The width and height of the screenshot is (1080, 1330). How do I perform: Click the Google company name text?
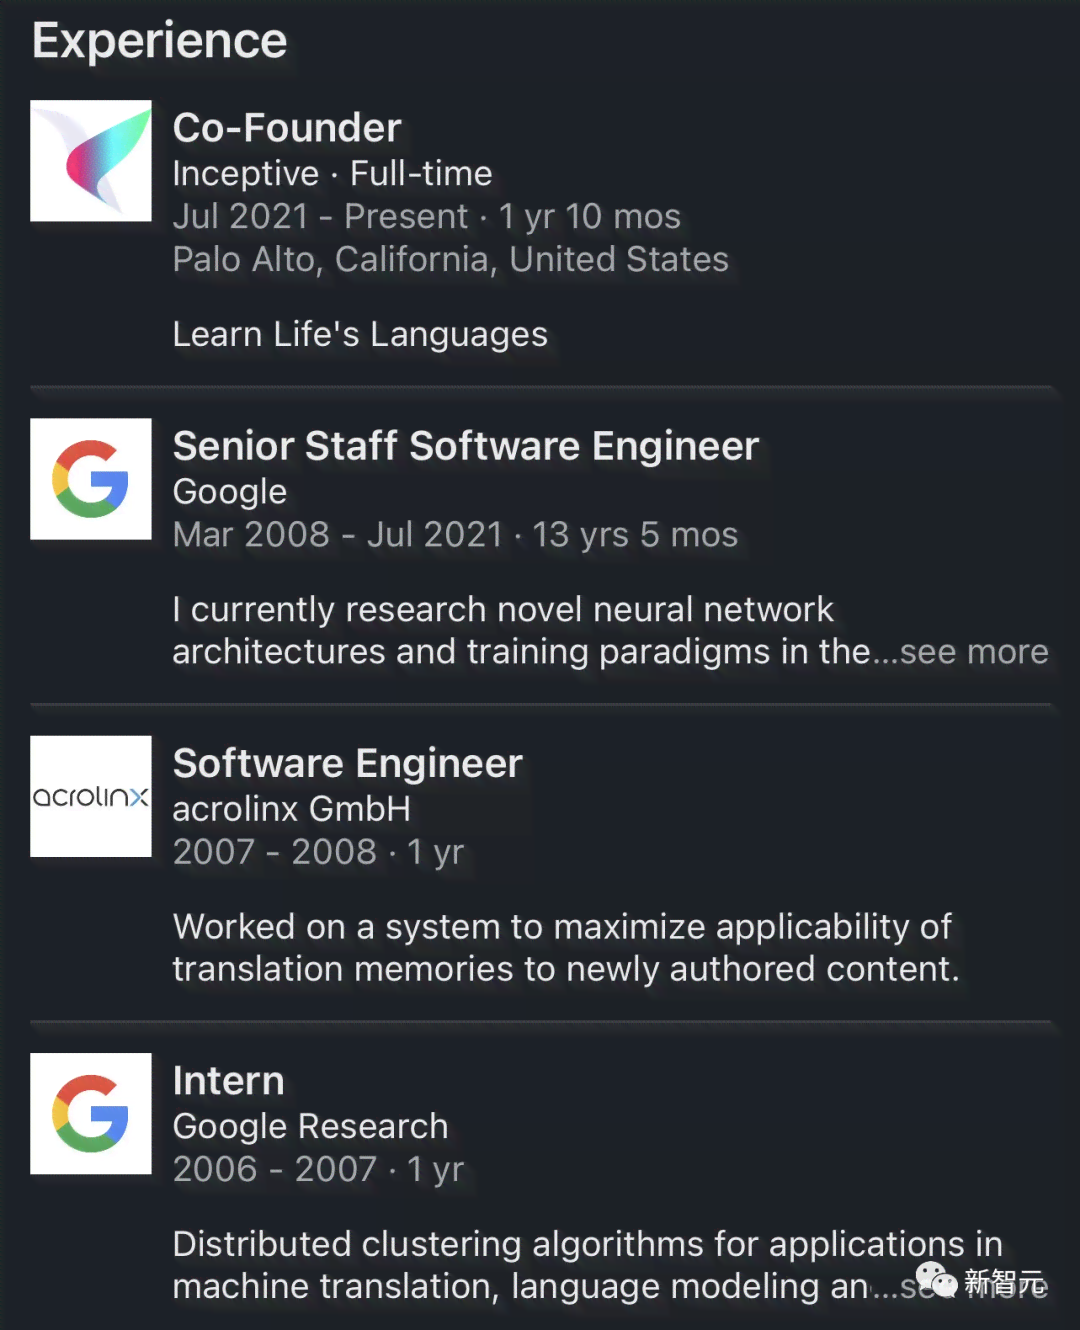[230, 492]
